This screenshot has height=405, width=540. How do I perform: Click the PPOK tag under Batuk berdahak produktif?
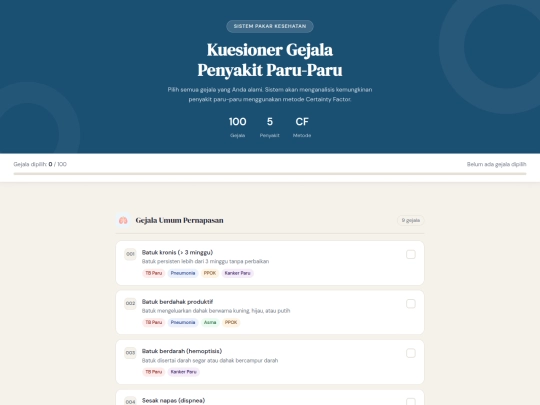(231, 322)
